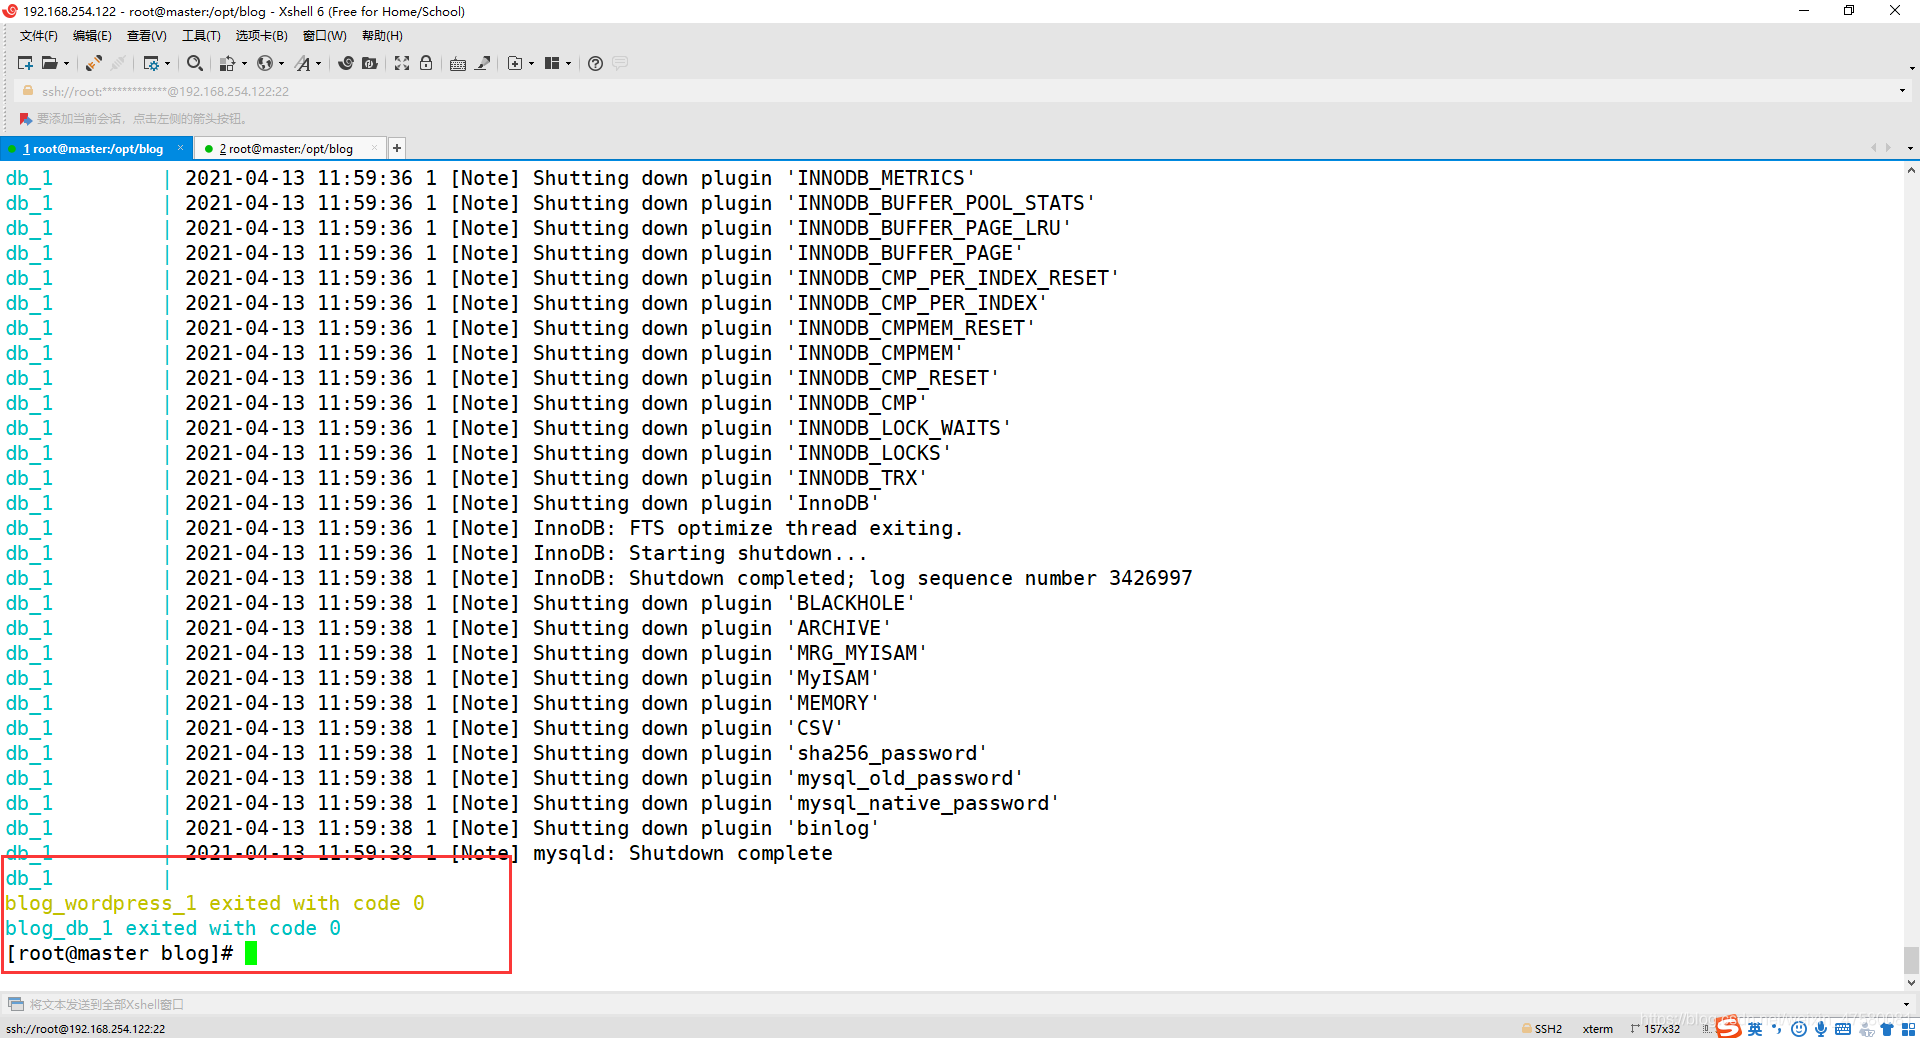The width and height of the screenshot is (1920, 1038).
Task: Click the add-session bookmark arrow icon
Action: tap(26, 118)
